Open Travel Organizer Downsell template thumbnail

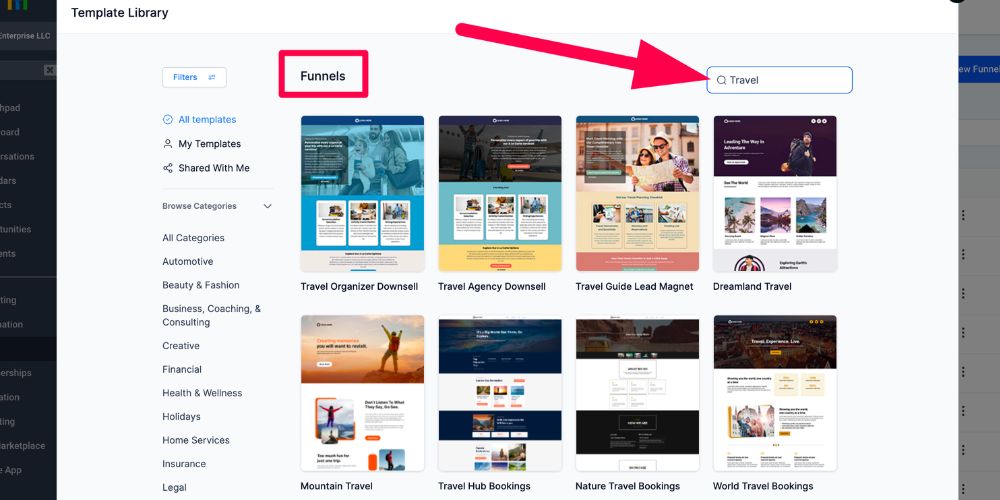pyautogui.click(x=362, y=194)
